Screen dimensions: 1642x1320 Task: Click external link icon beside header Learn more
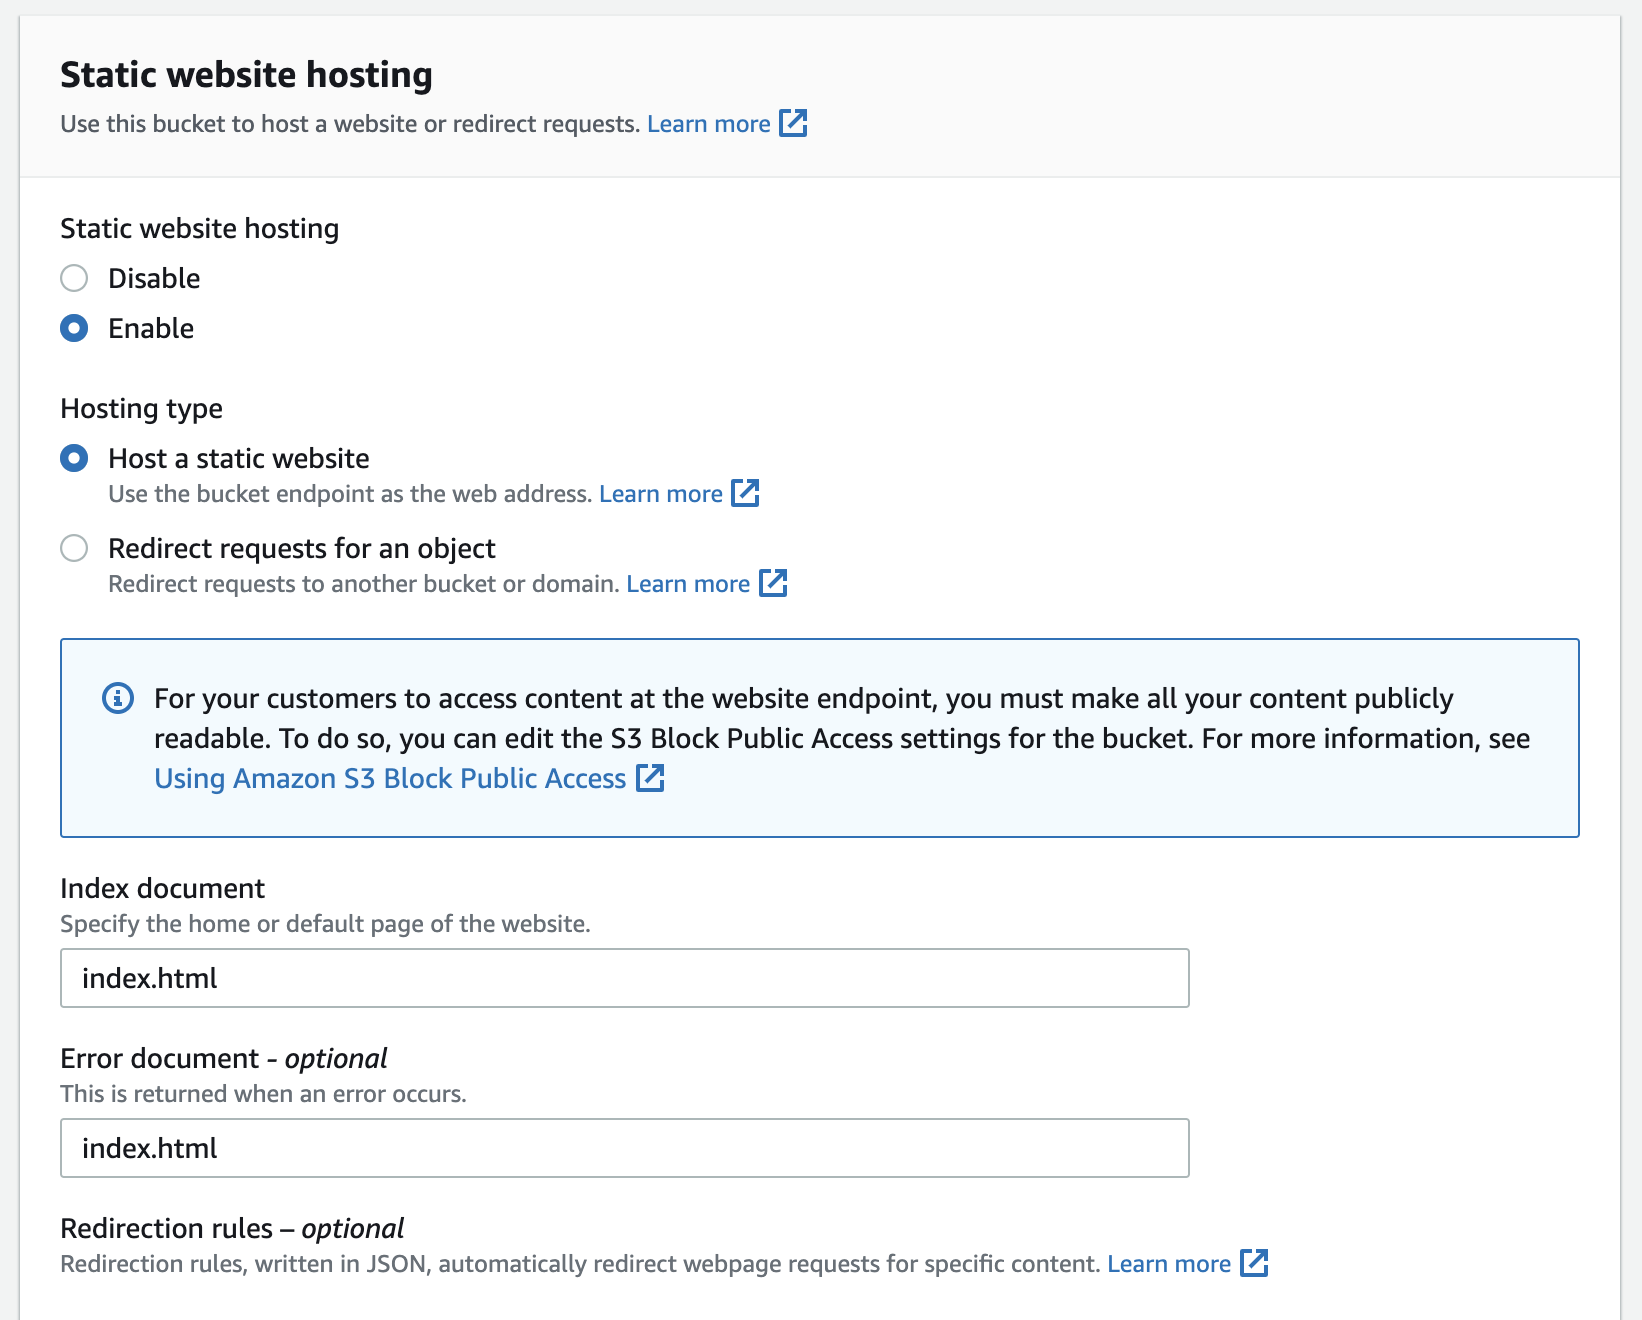pyautogui.click(x=793, y=123)
